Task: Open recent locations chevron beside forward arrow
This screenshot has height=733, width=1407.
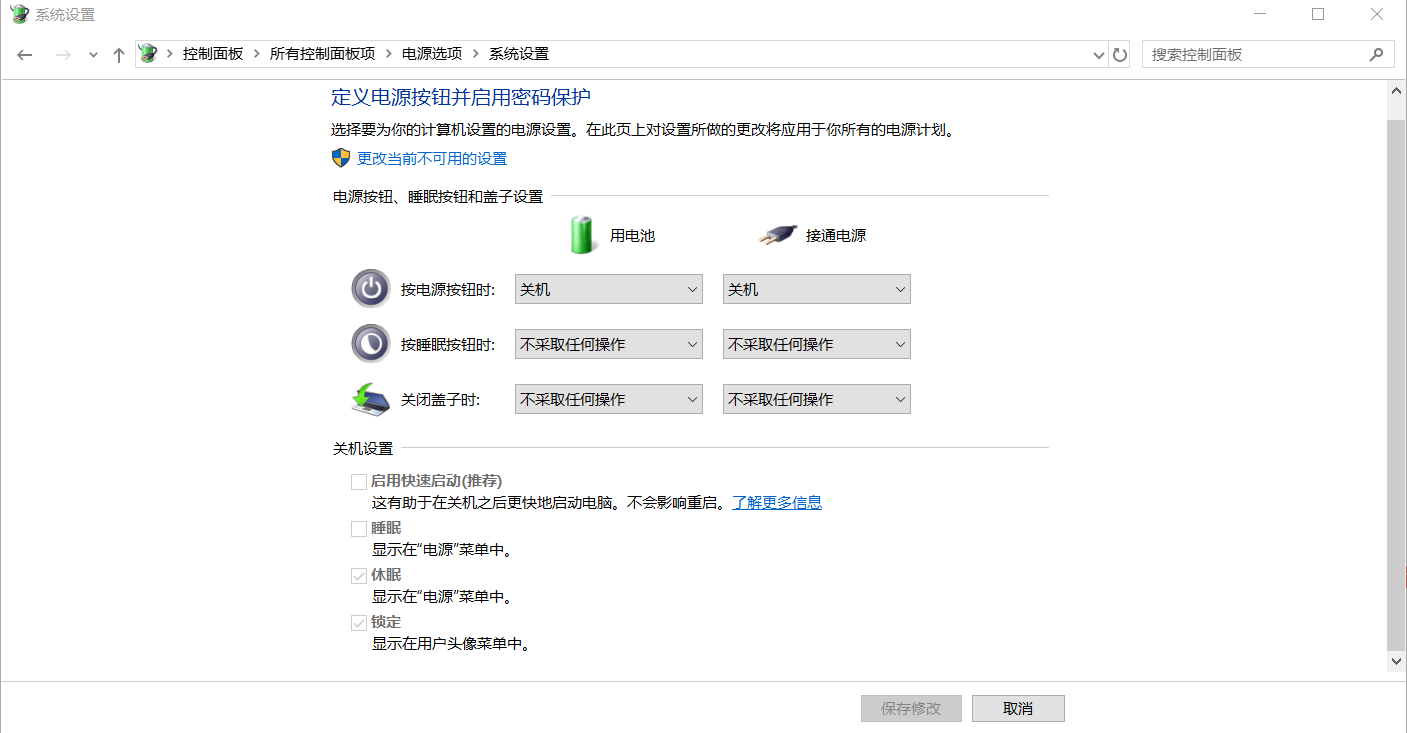Action: [x=93, y=55]
